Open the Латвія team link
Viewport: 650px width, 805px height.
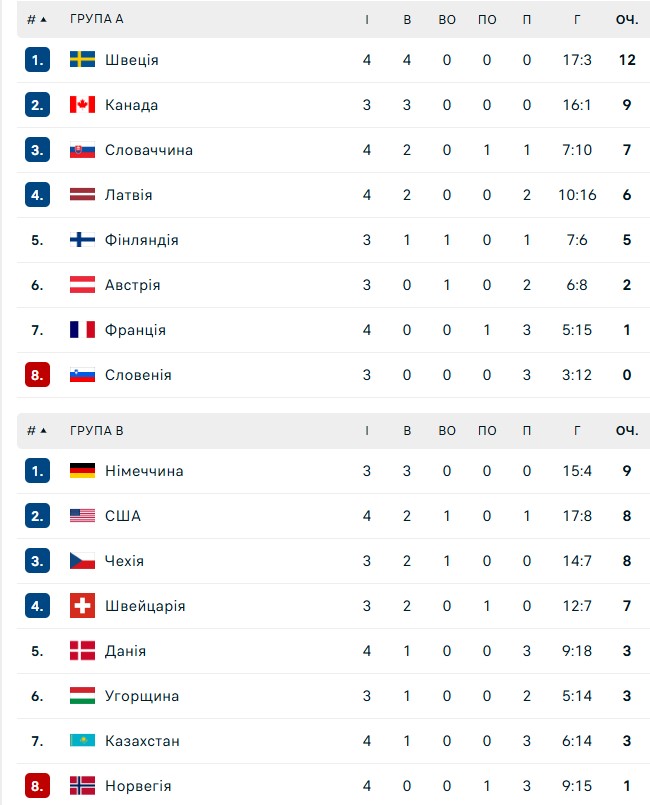click(x=129, y=195)
